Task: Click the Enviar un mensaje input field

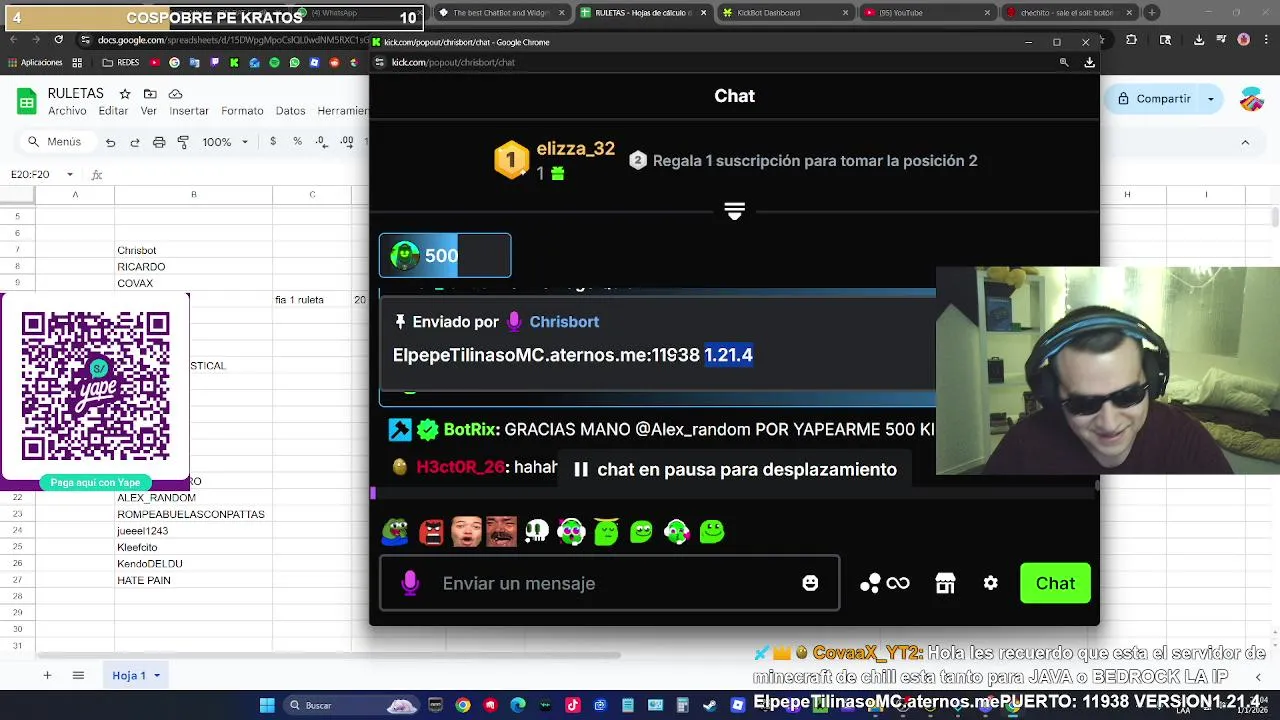Action: (x=610, y=583)
